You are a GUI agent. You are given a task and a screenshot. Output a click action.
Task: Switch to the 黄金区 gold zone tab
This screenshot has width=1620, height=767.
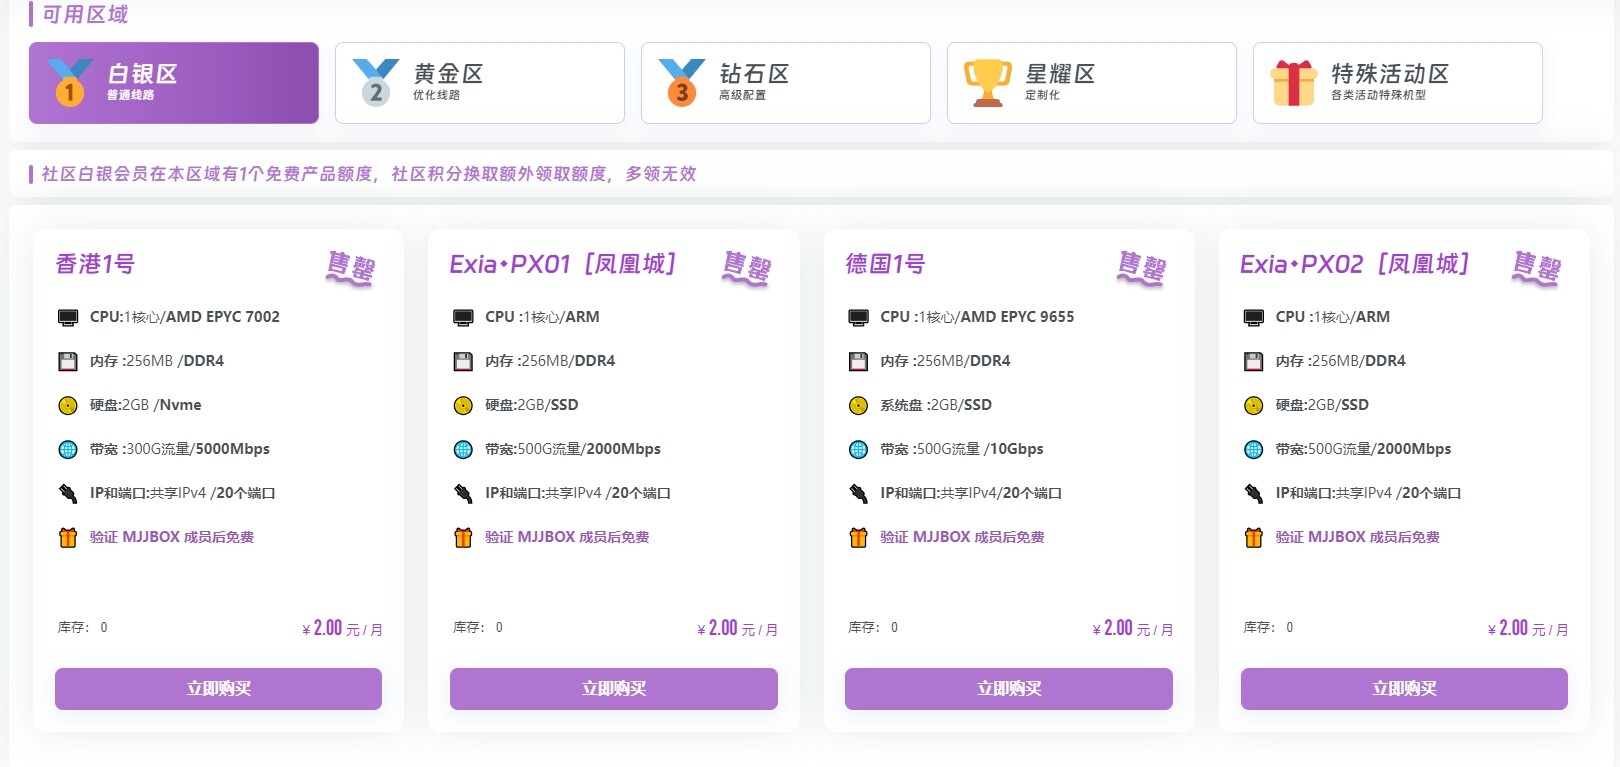480,83
